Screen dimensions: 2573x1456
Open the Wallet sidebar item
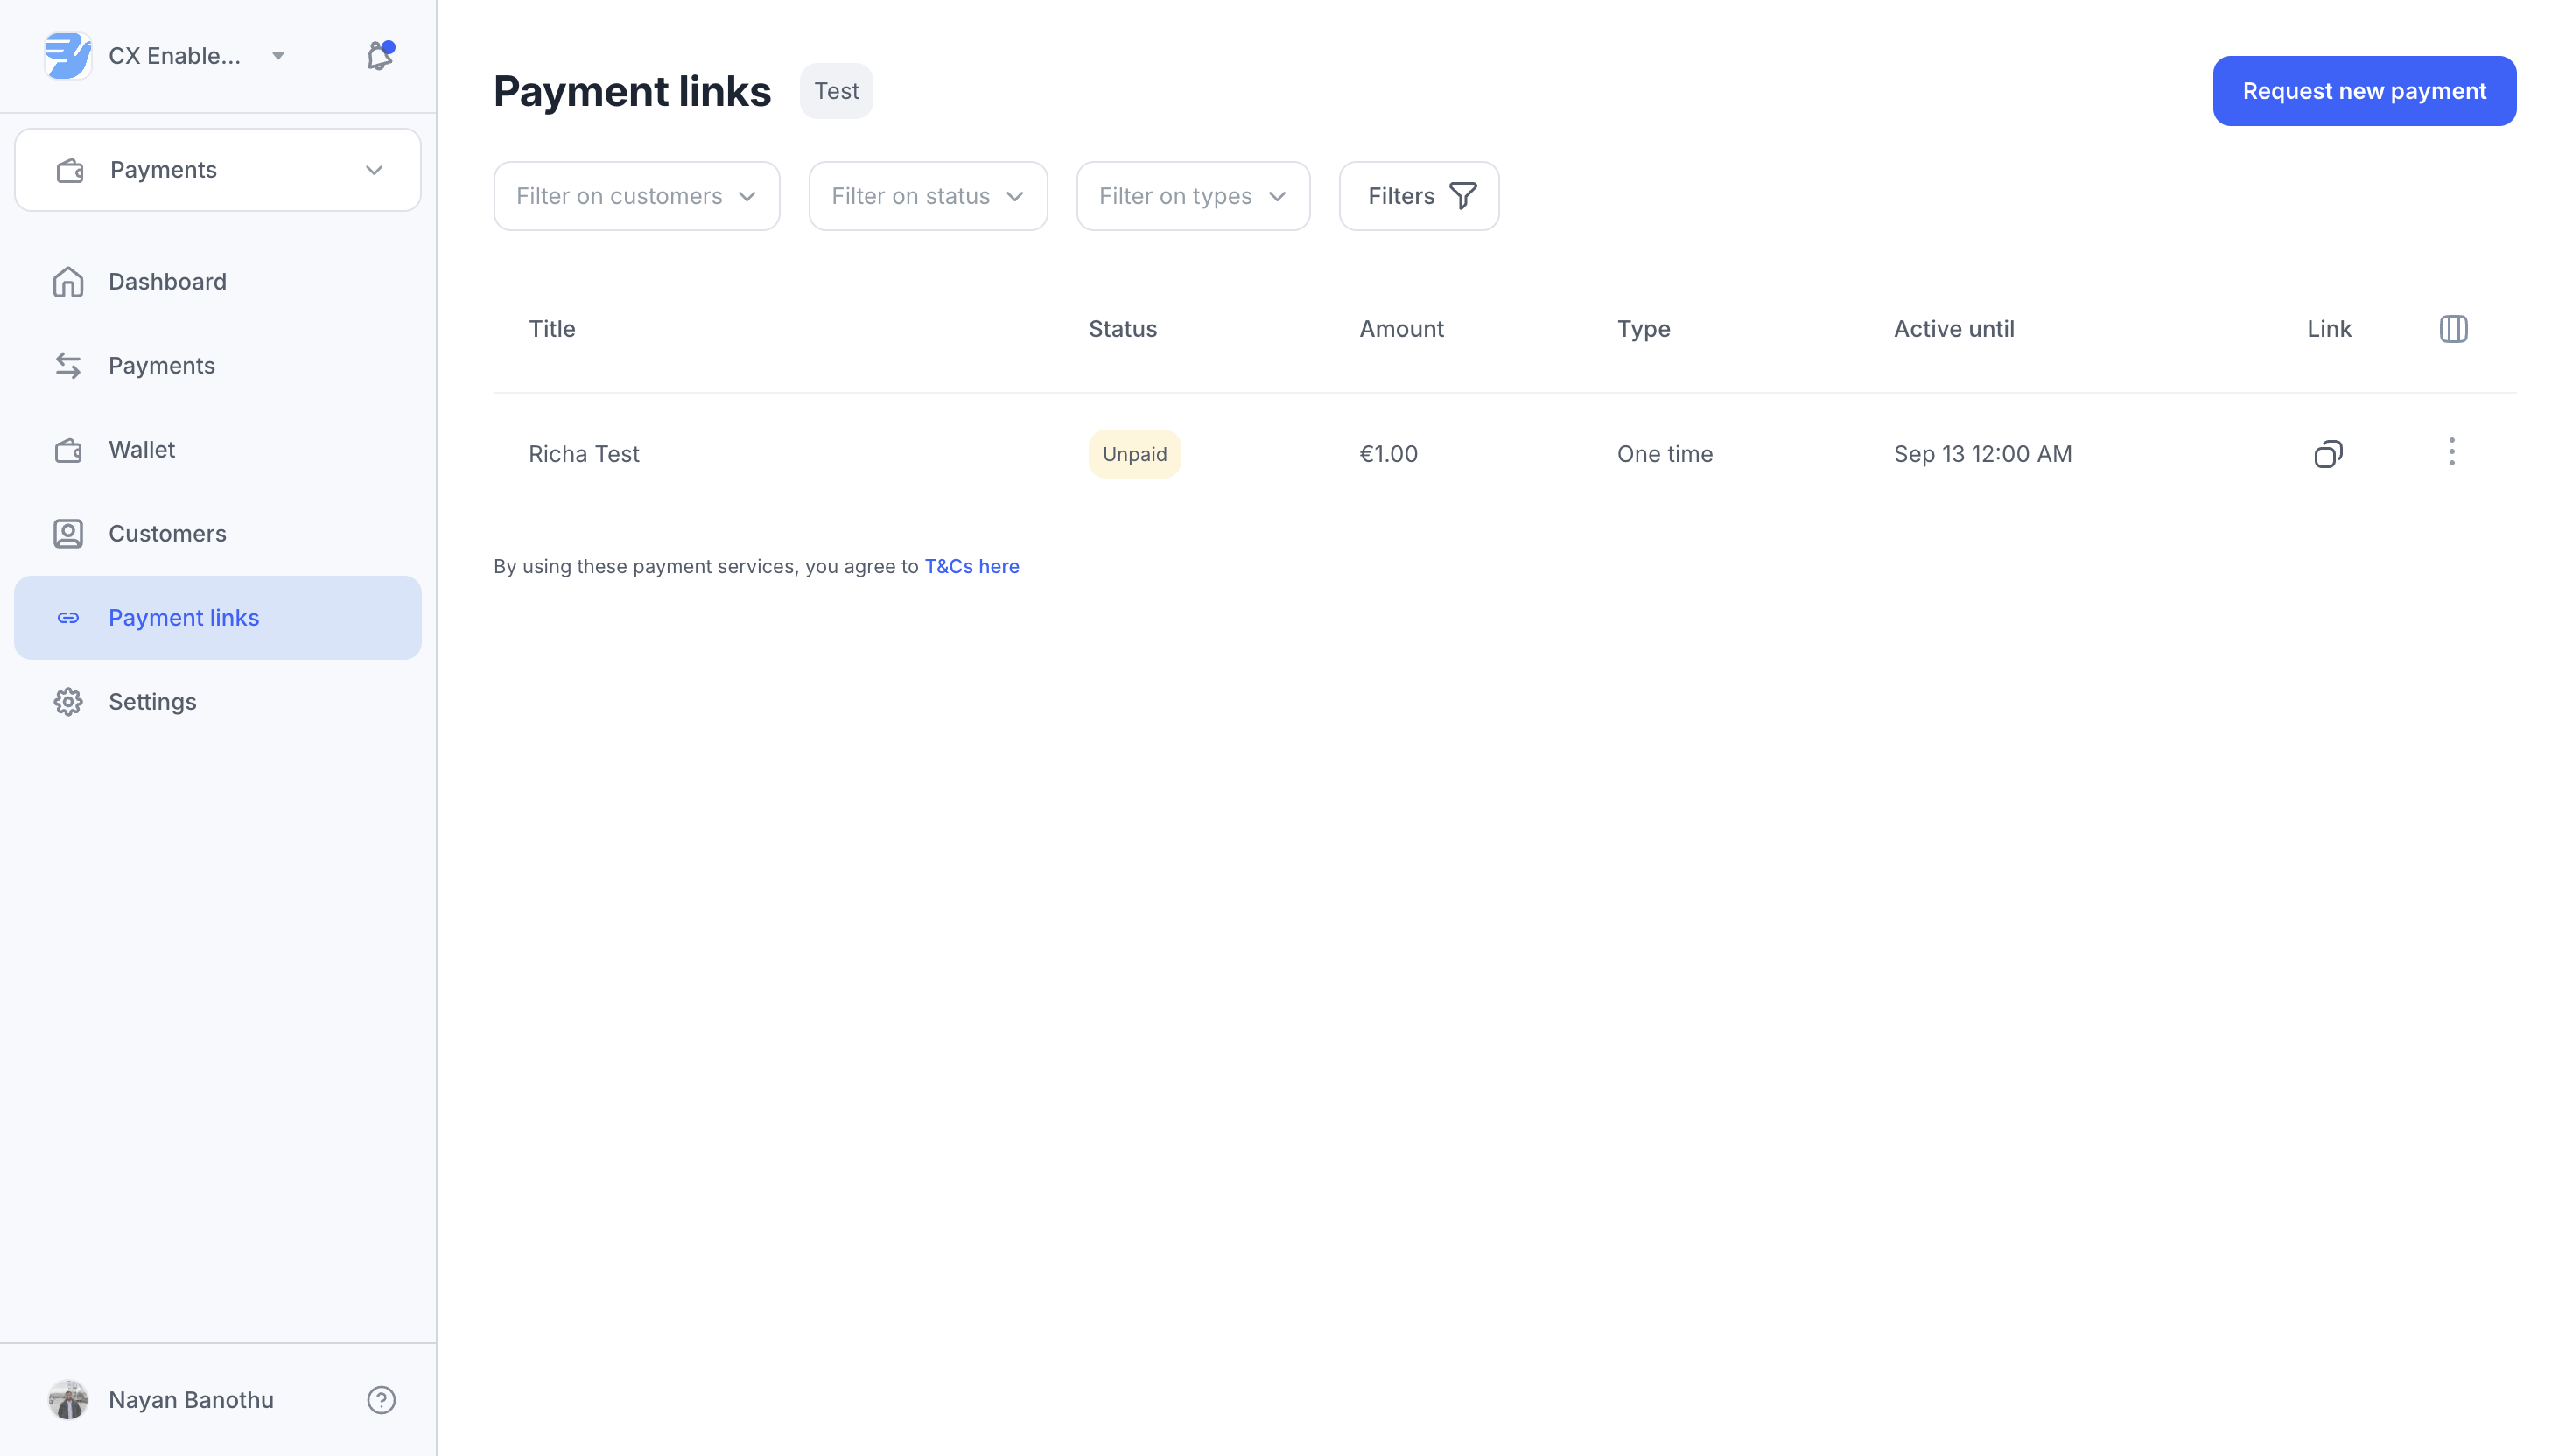click(x=141, y=450)
